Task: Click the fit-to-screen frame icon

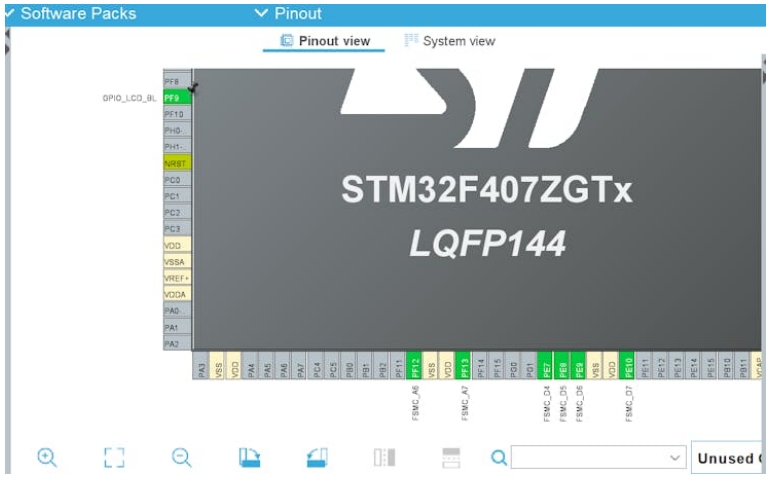Action: tap(114, 457)
